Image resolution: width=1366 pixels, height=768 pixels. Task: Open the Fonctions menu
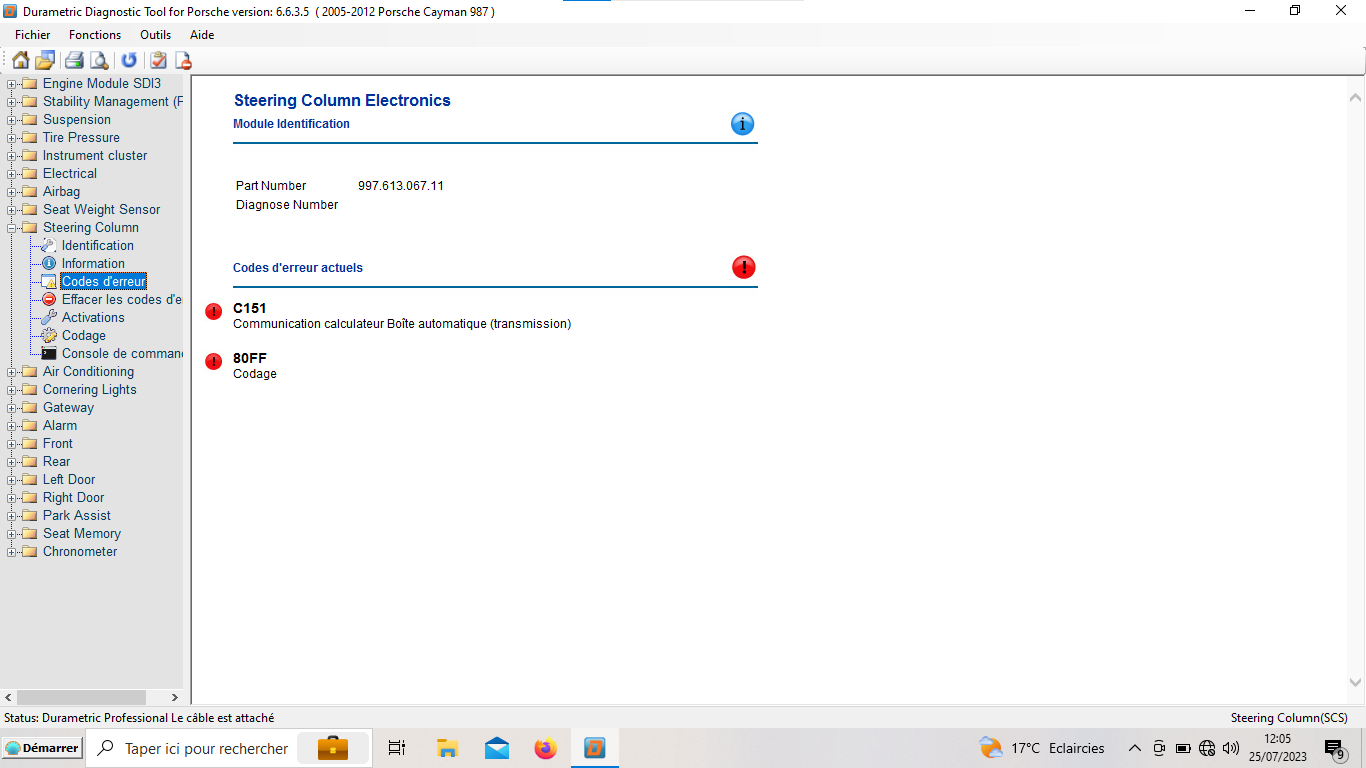tap(95, 35)
